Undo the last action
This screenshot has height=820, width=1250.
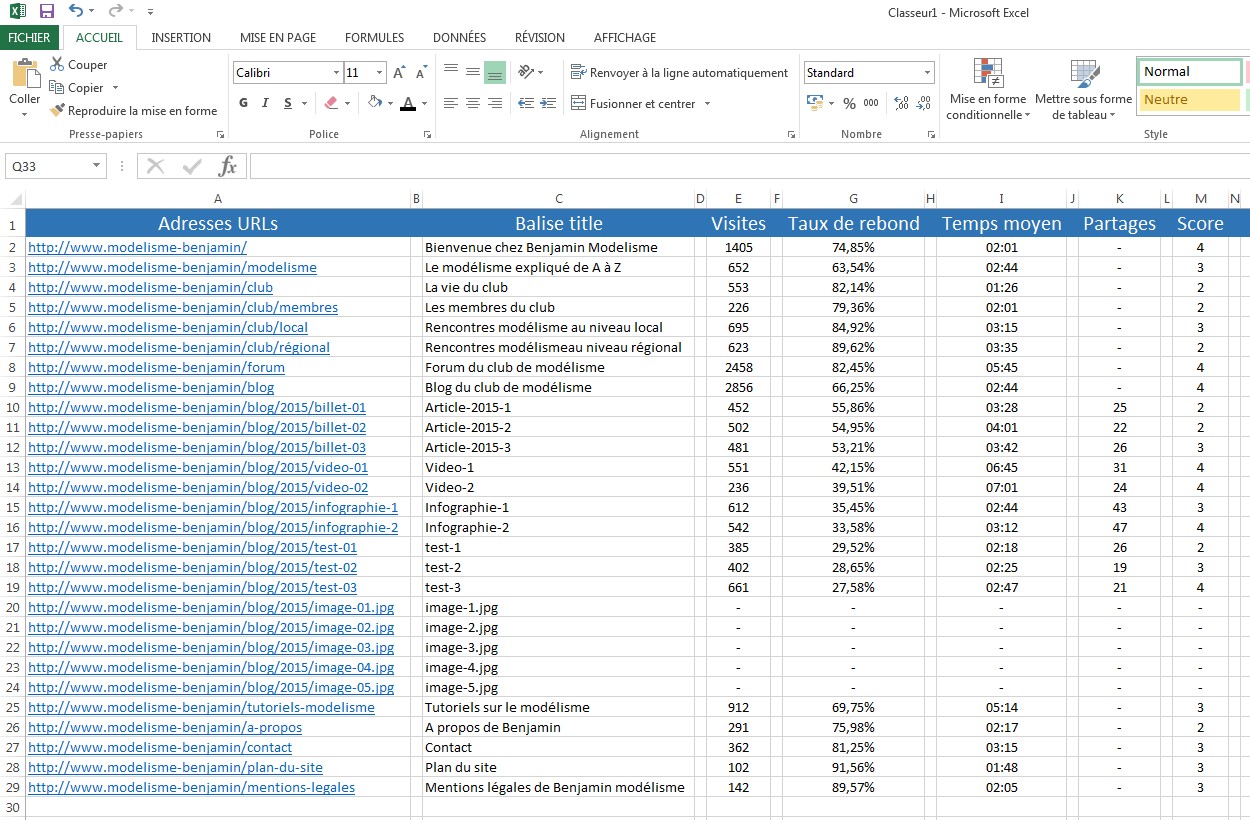[76, 12]
